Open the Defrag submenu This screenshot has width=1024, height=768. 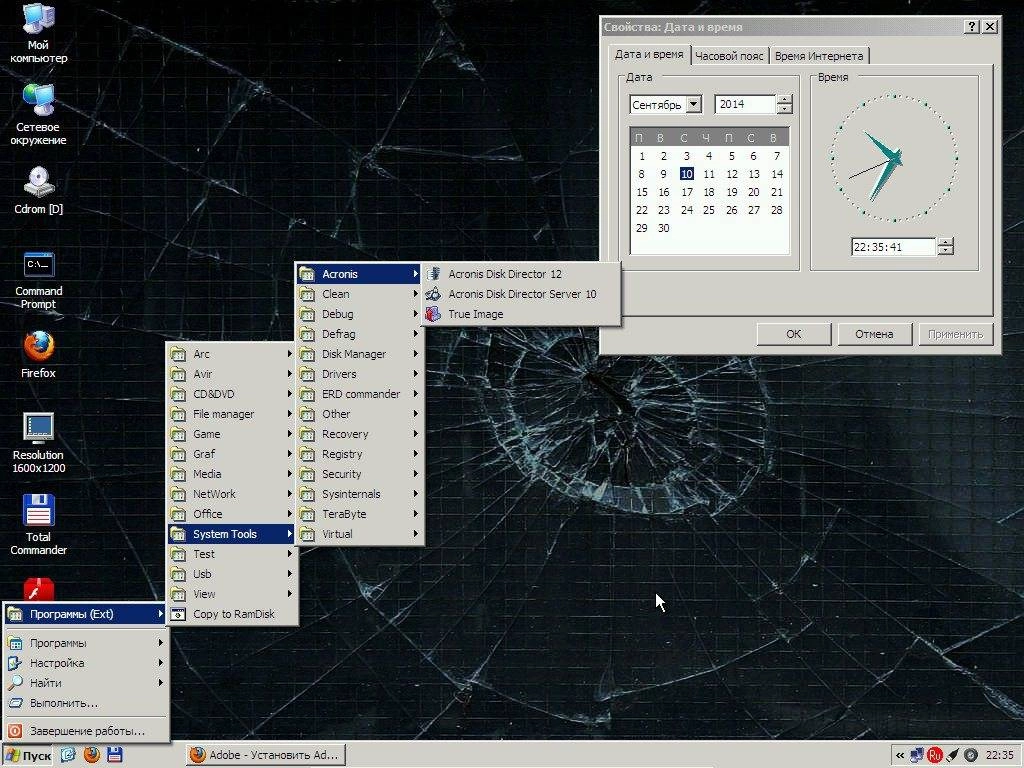359,334
